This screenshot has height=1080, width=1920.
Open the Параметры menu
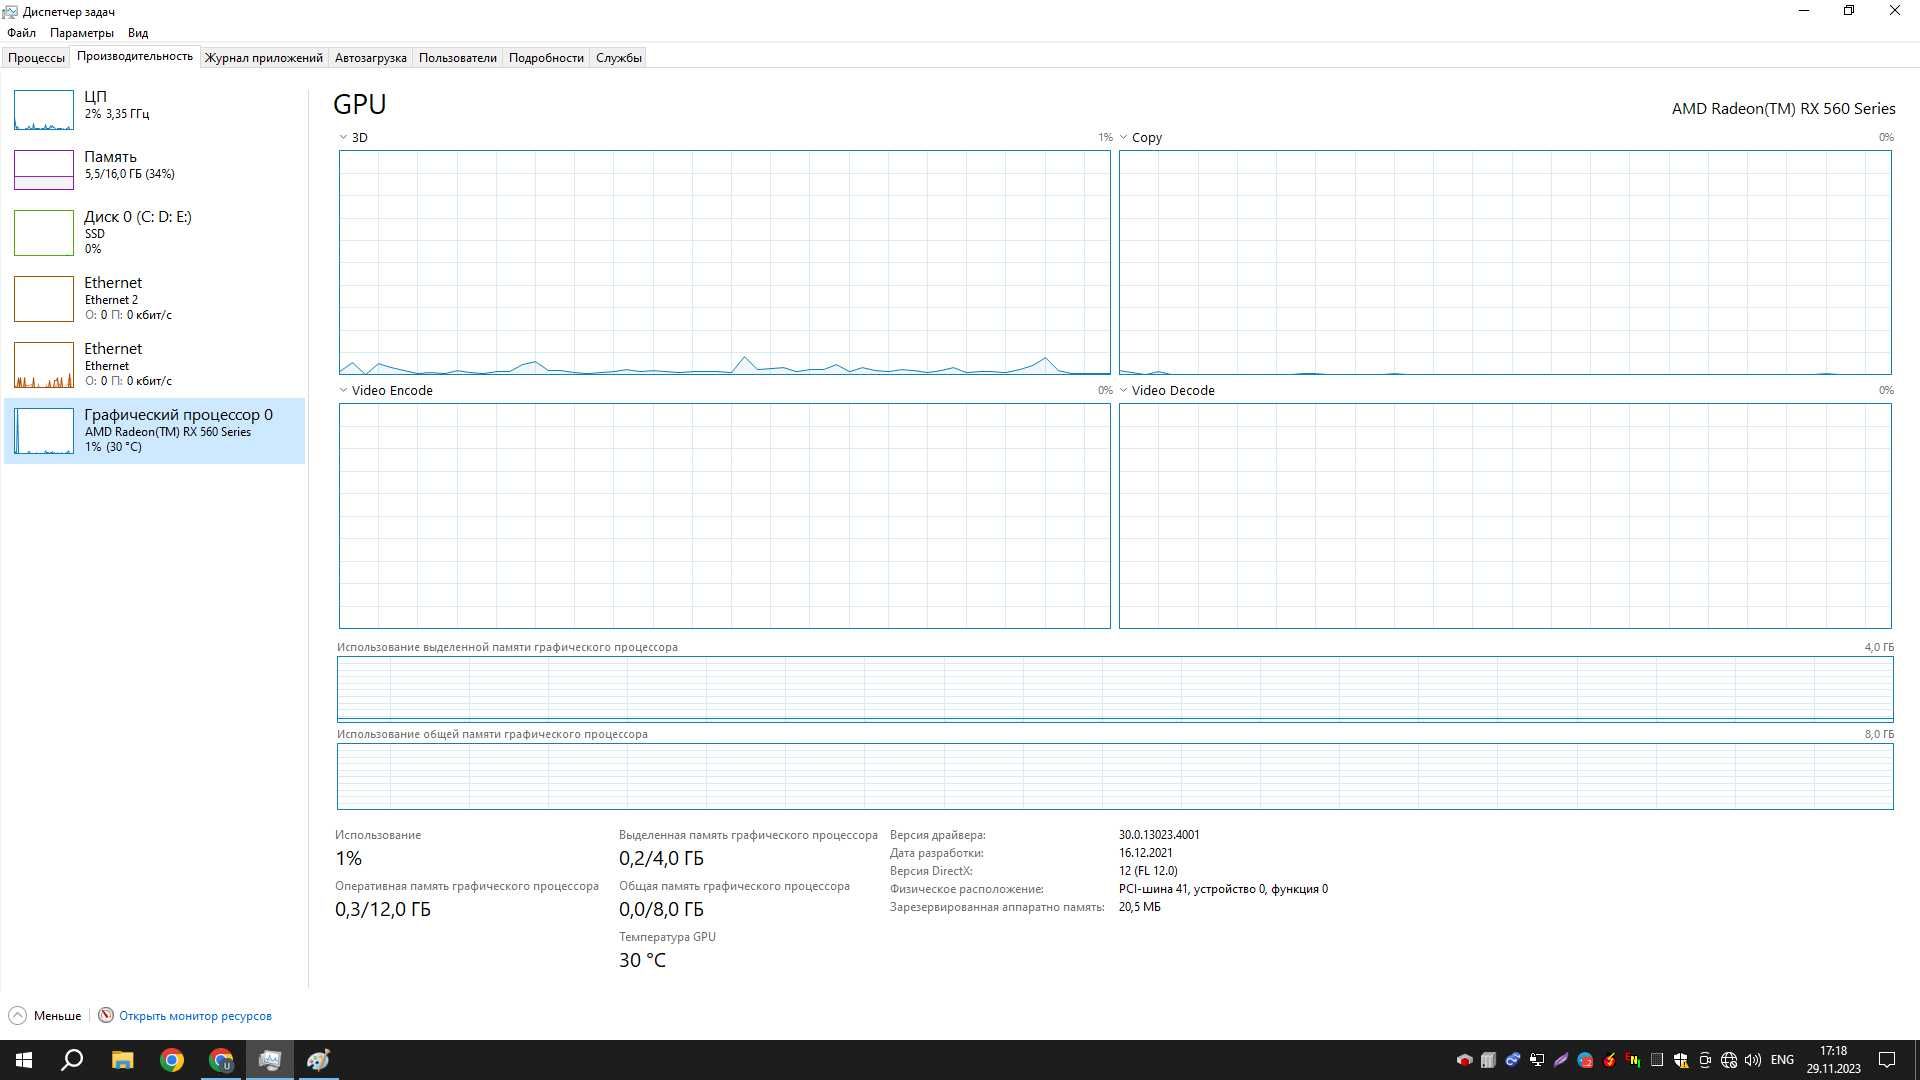click(82, 33)
